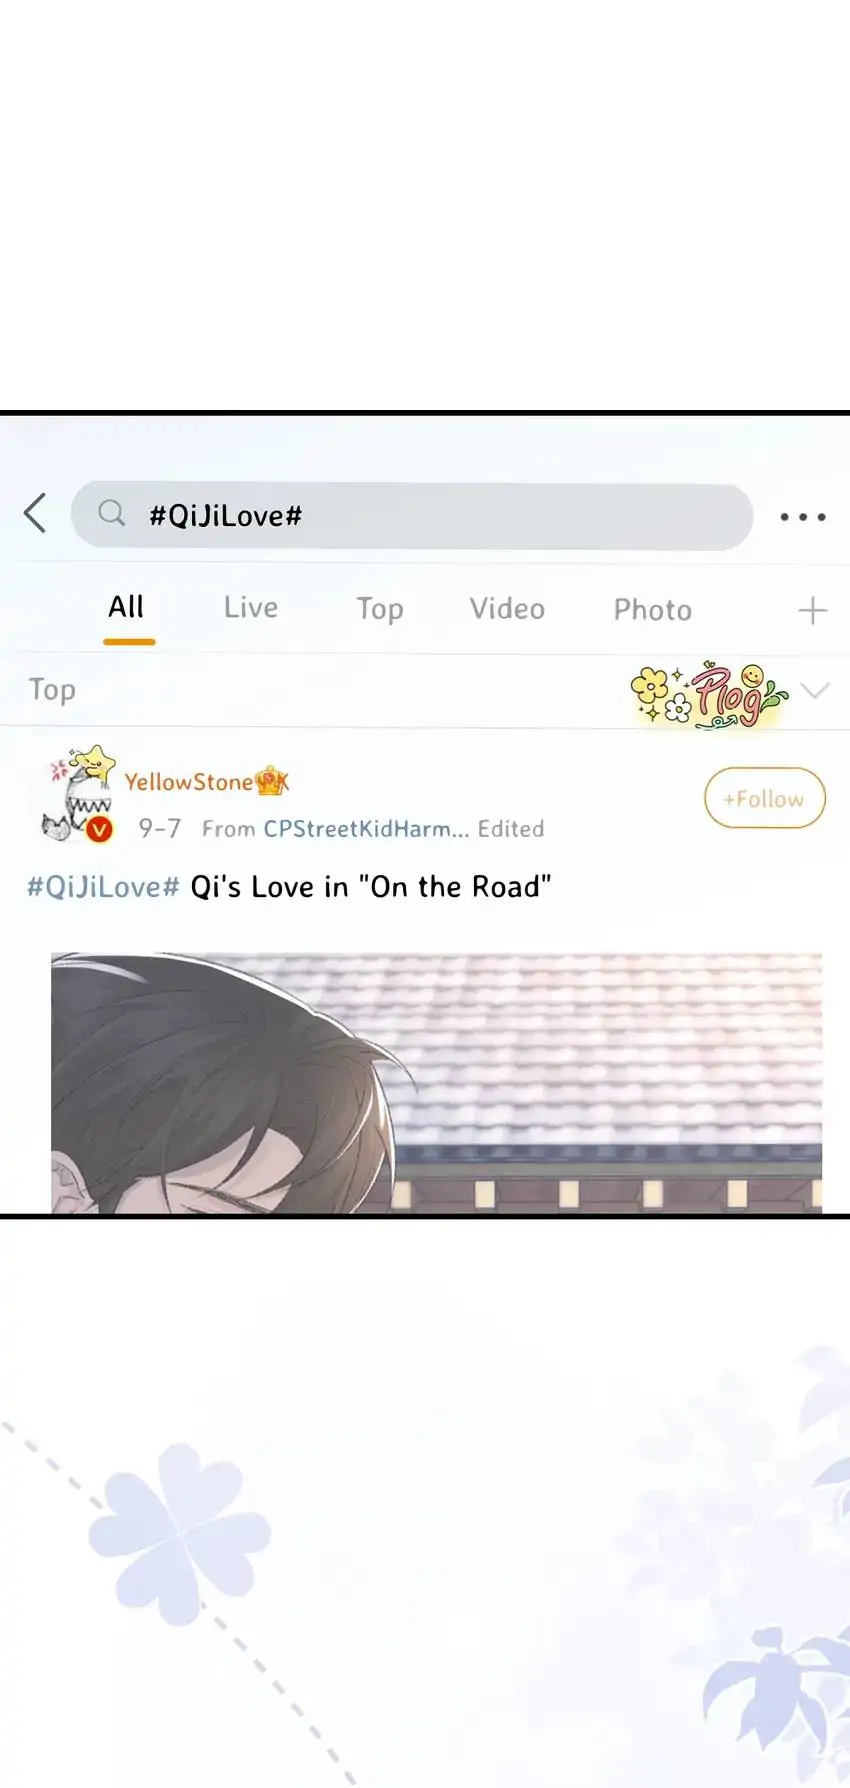This screenshot has width=850, height=1788.
Task: Click the red verified V badge
Action: pos(100,829)
